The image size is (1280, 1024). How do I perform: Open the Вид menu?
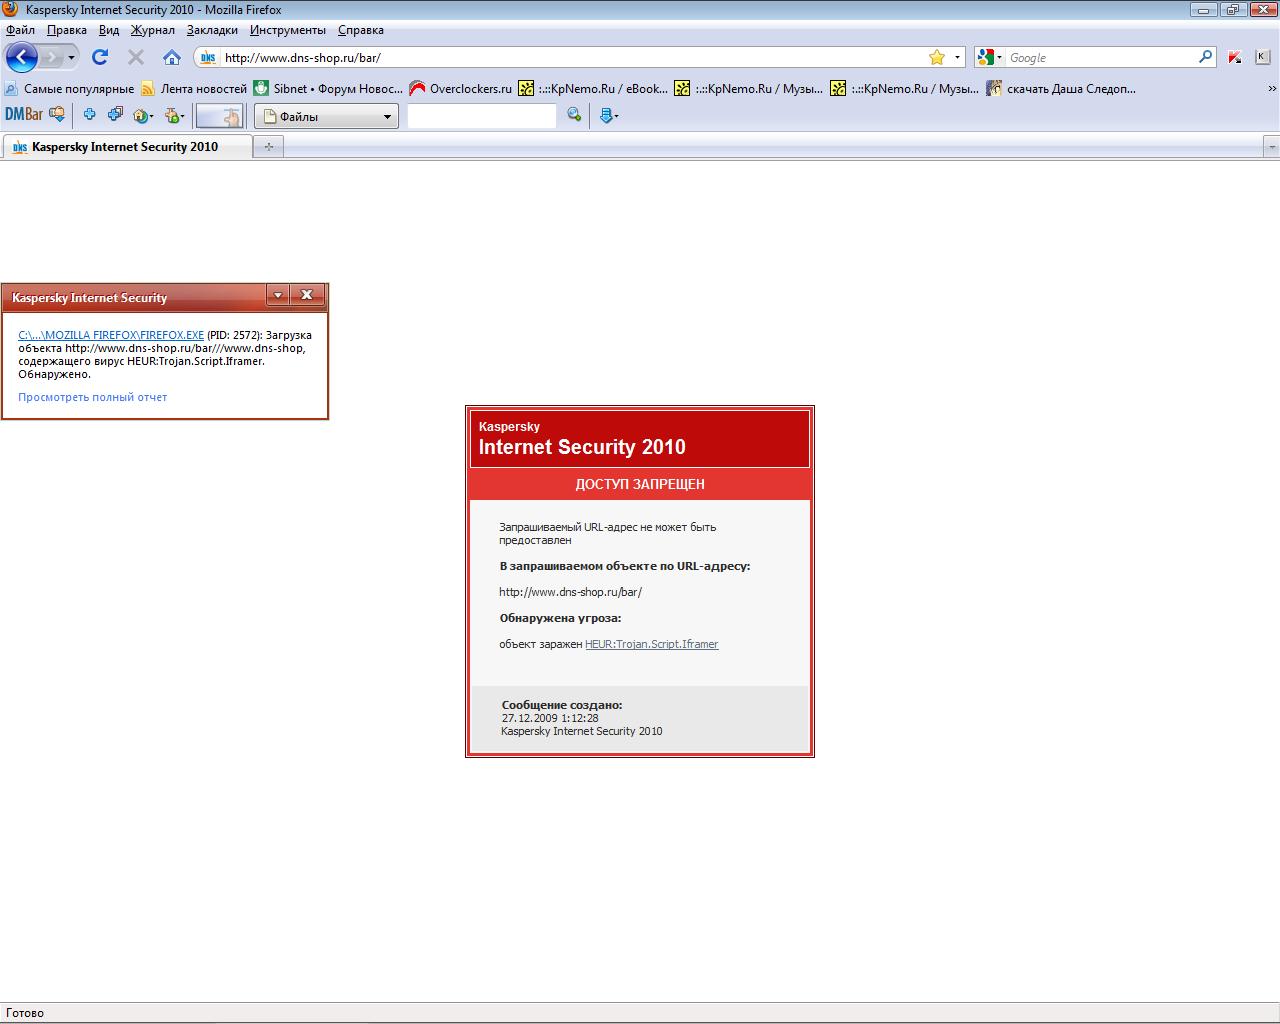click(x=109, y=30)
